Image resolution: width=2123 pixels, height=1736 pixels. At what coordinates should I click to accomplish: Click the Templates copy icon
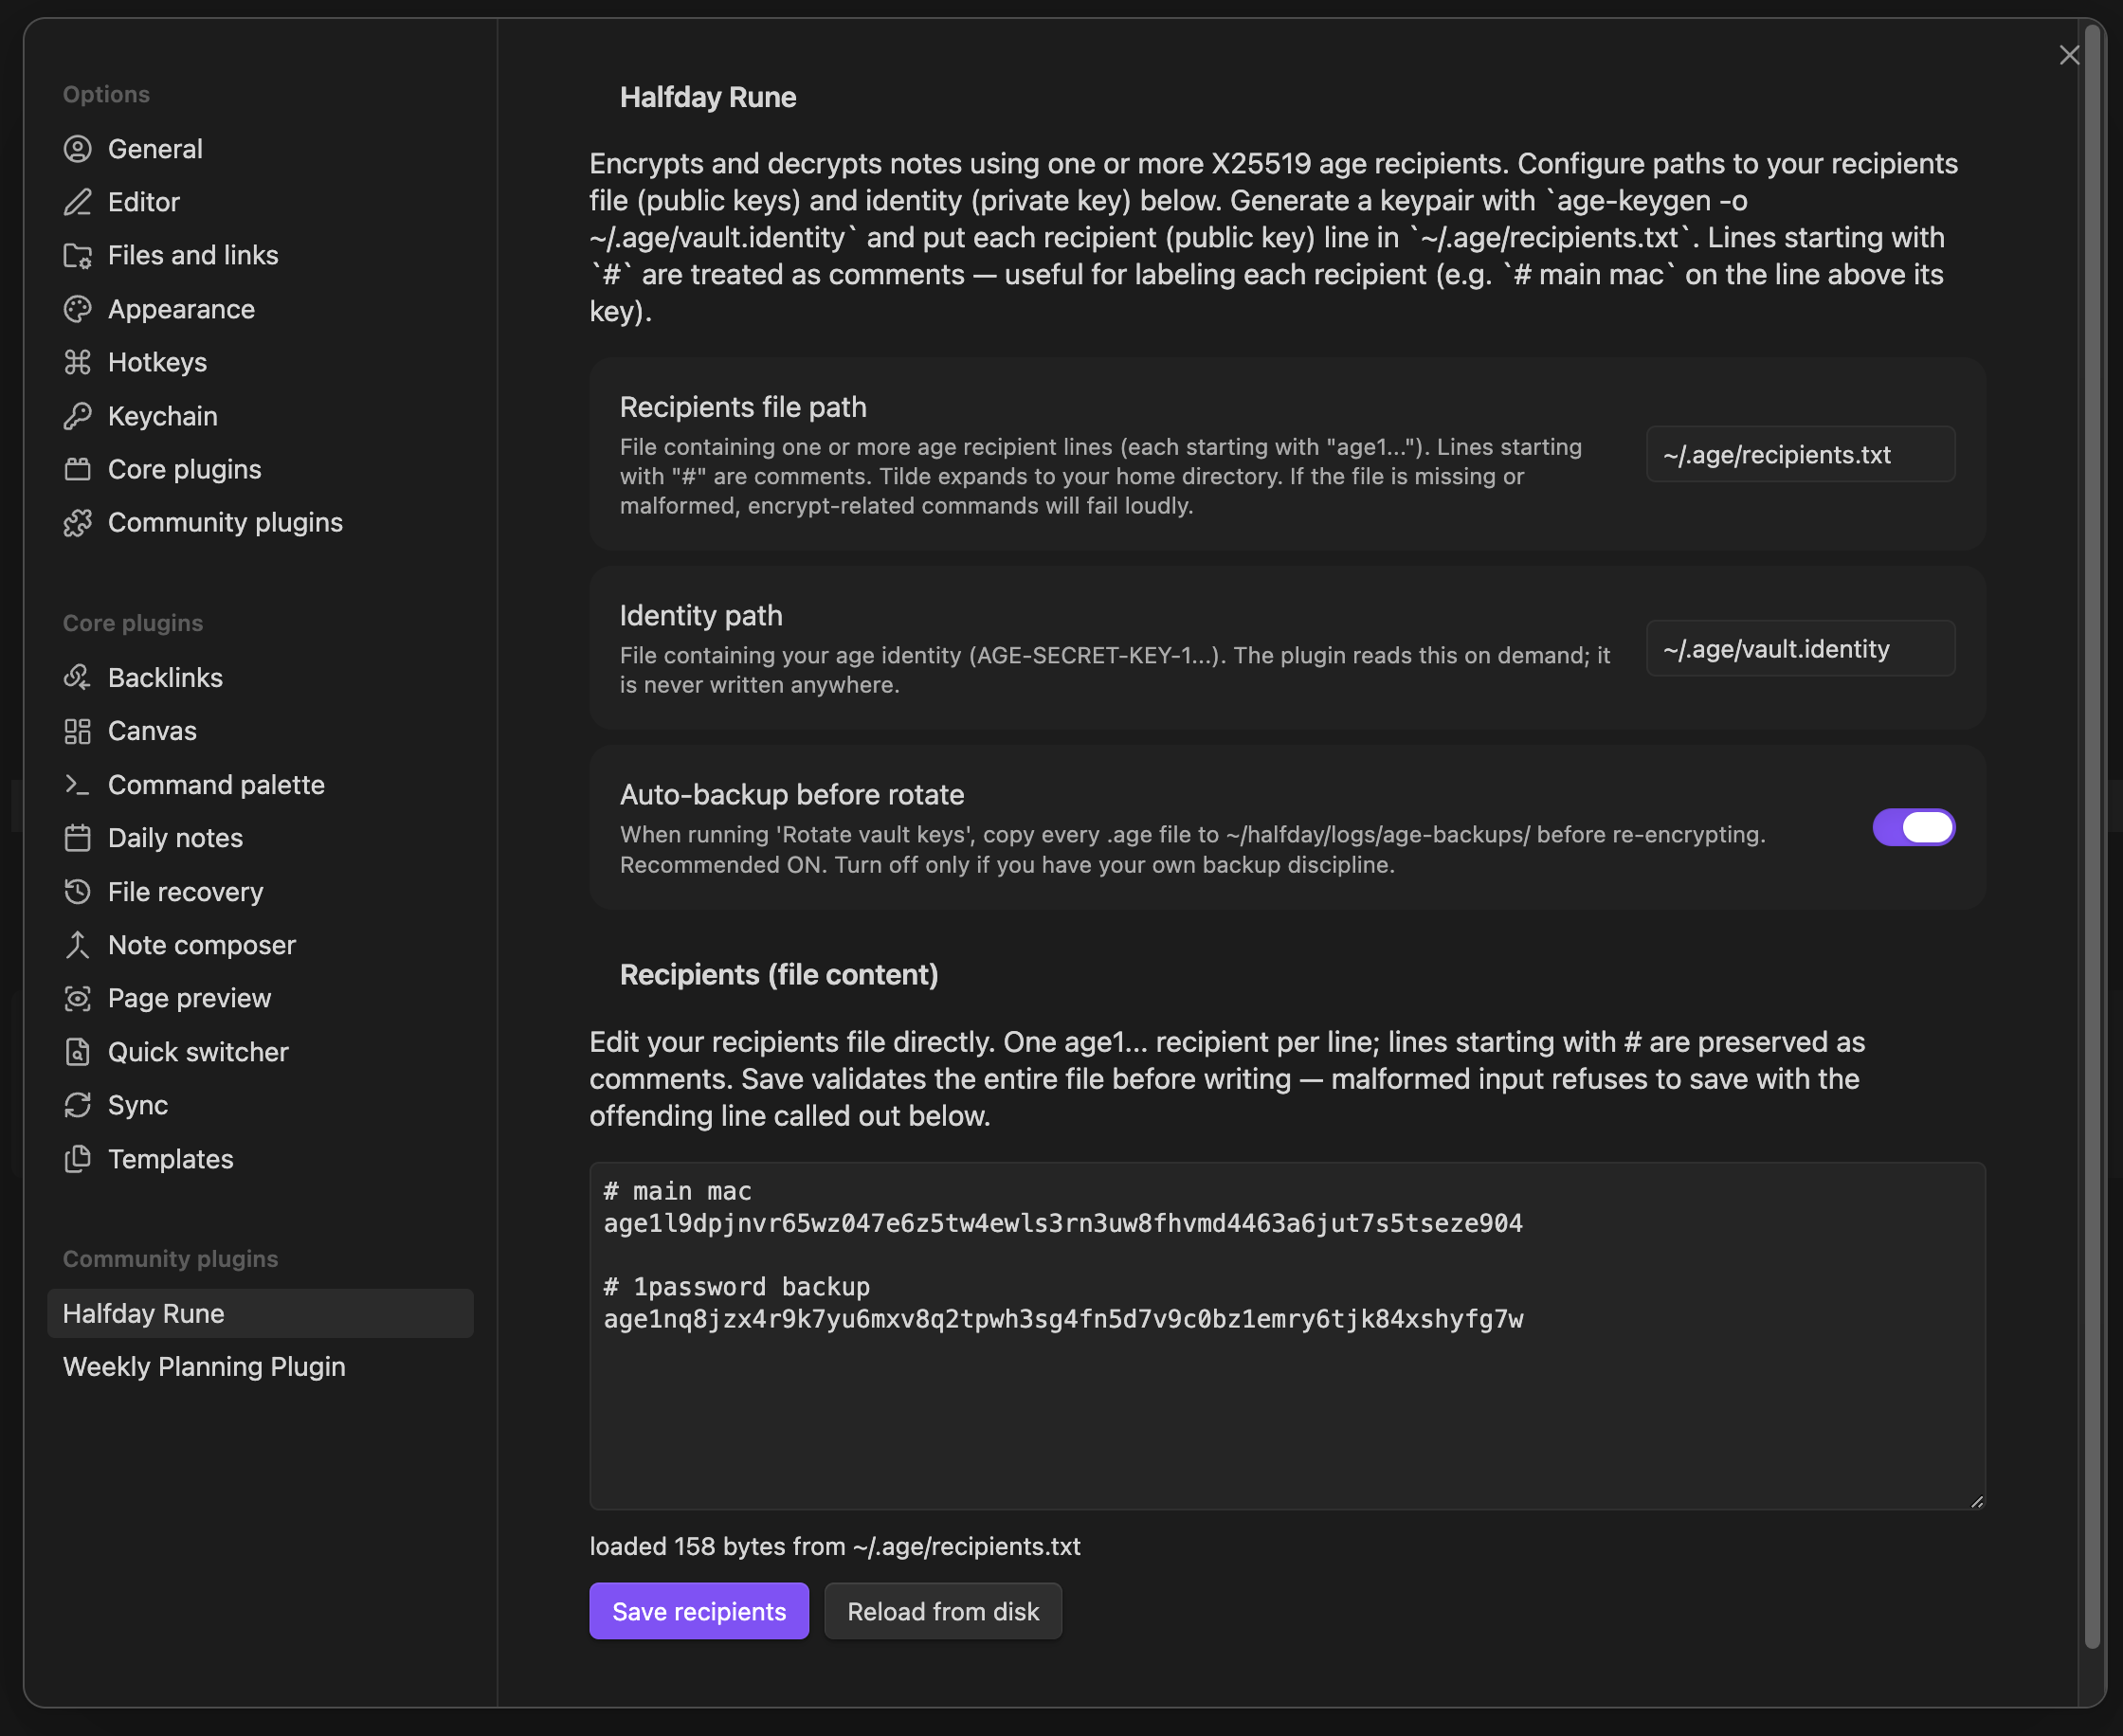pos(77,1159)
